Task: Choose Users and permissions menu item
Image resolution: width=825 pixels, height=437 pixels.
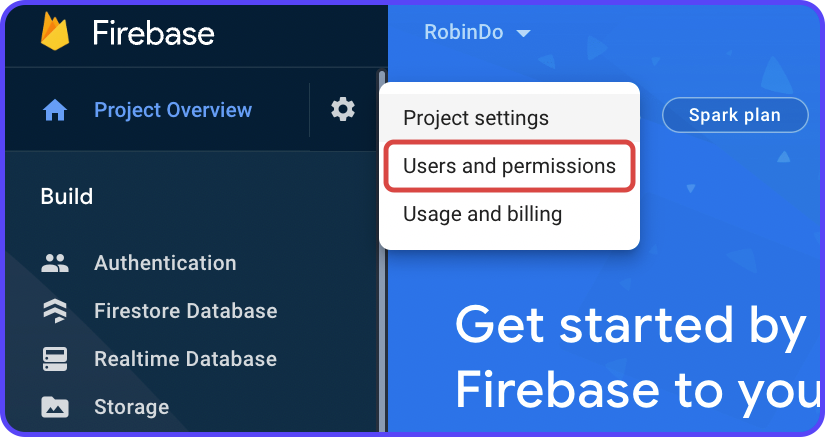Action: click(x=509, y=166)
